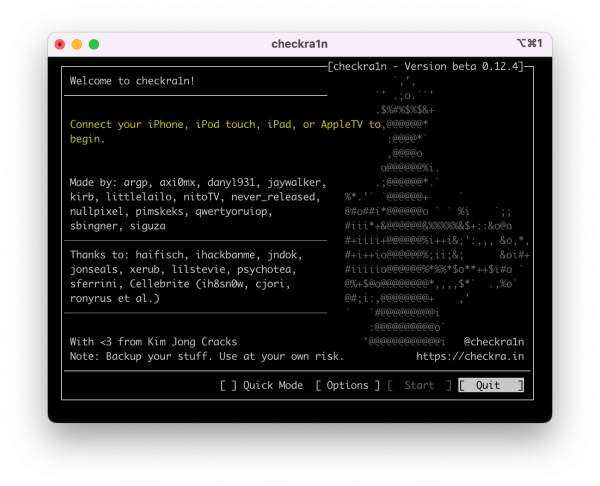Click the Thanks to: haifisch line
Screen dimensions: 600x486
(186, 255)
